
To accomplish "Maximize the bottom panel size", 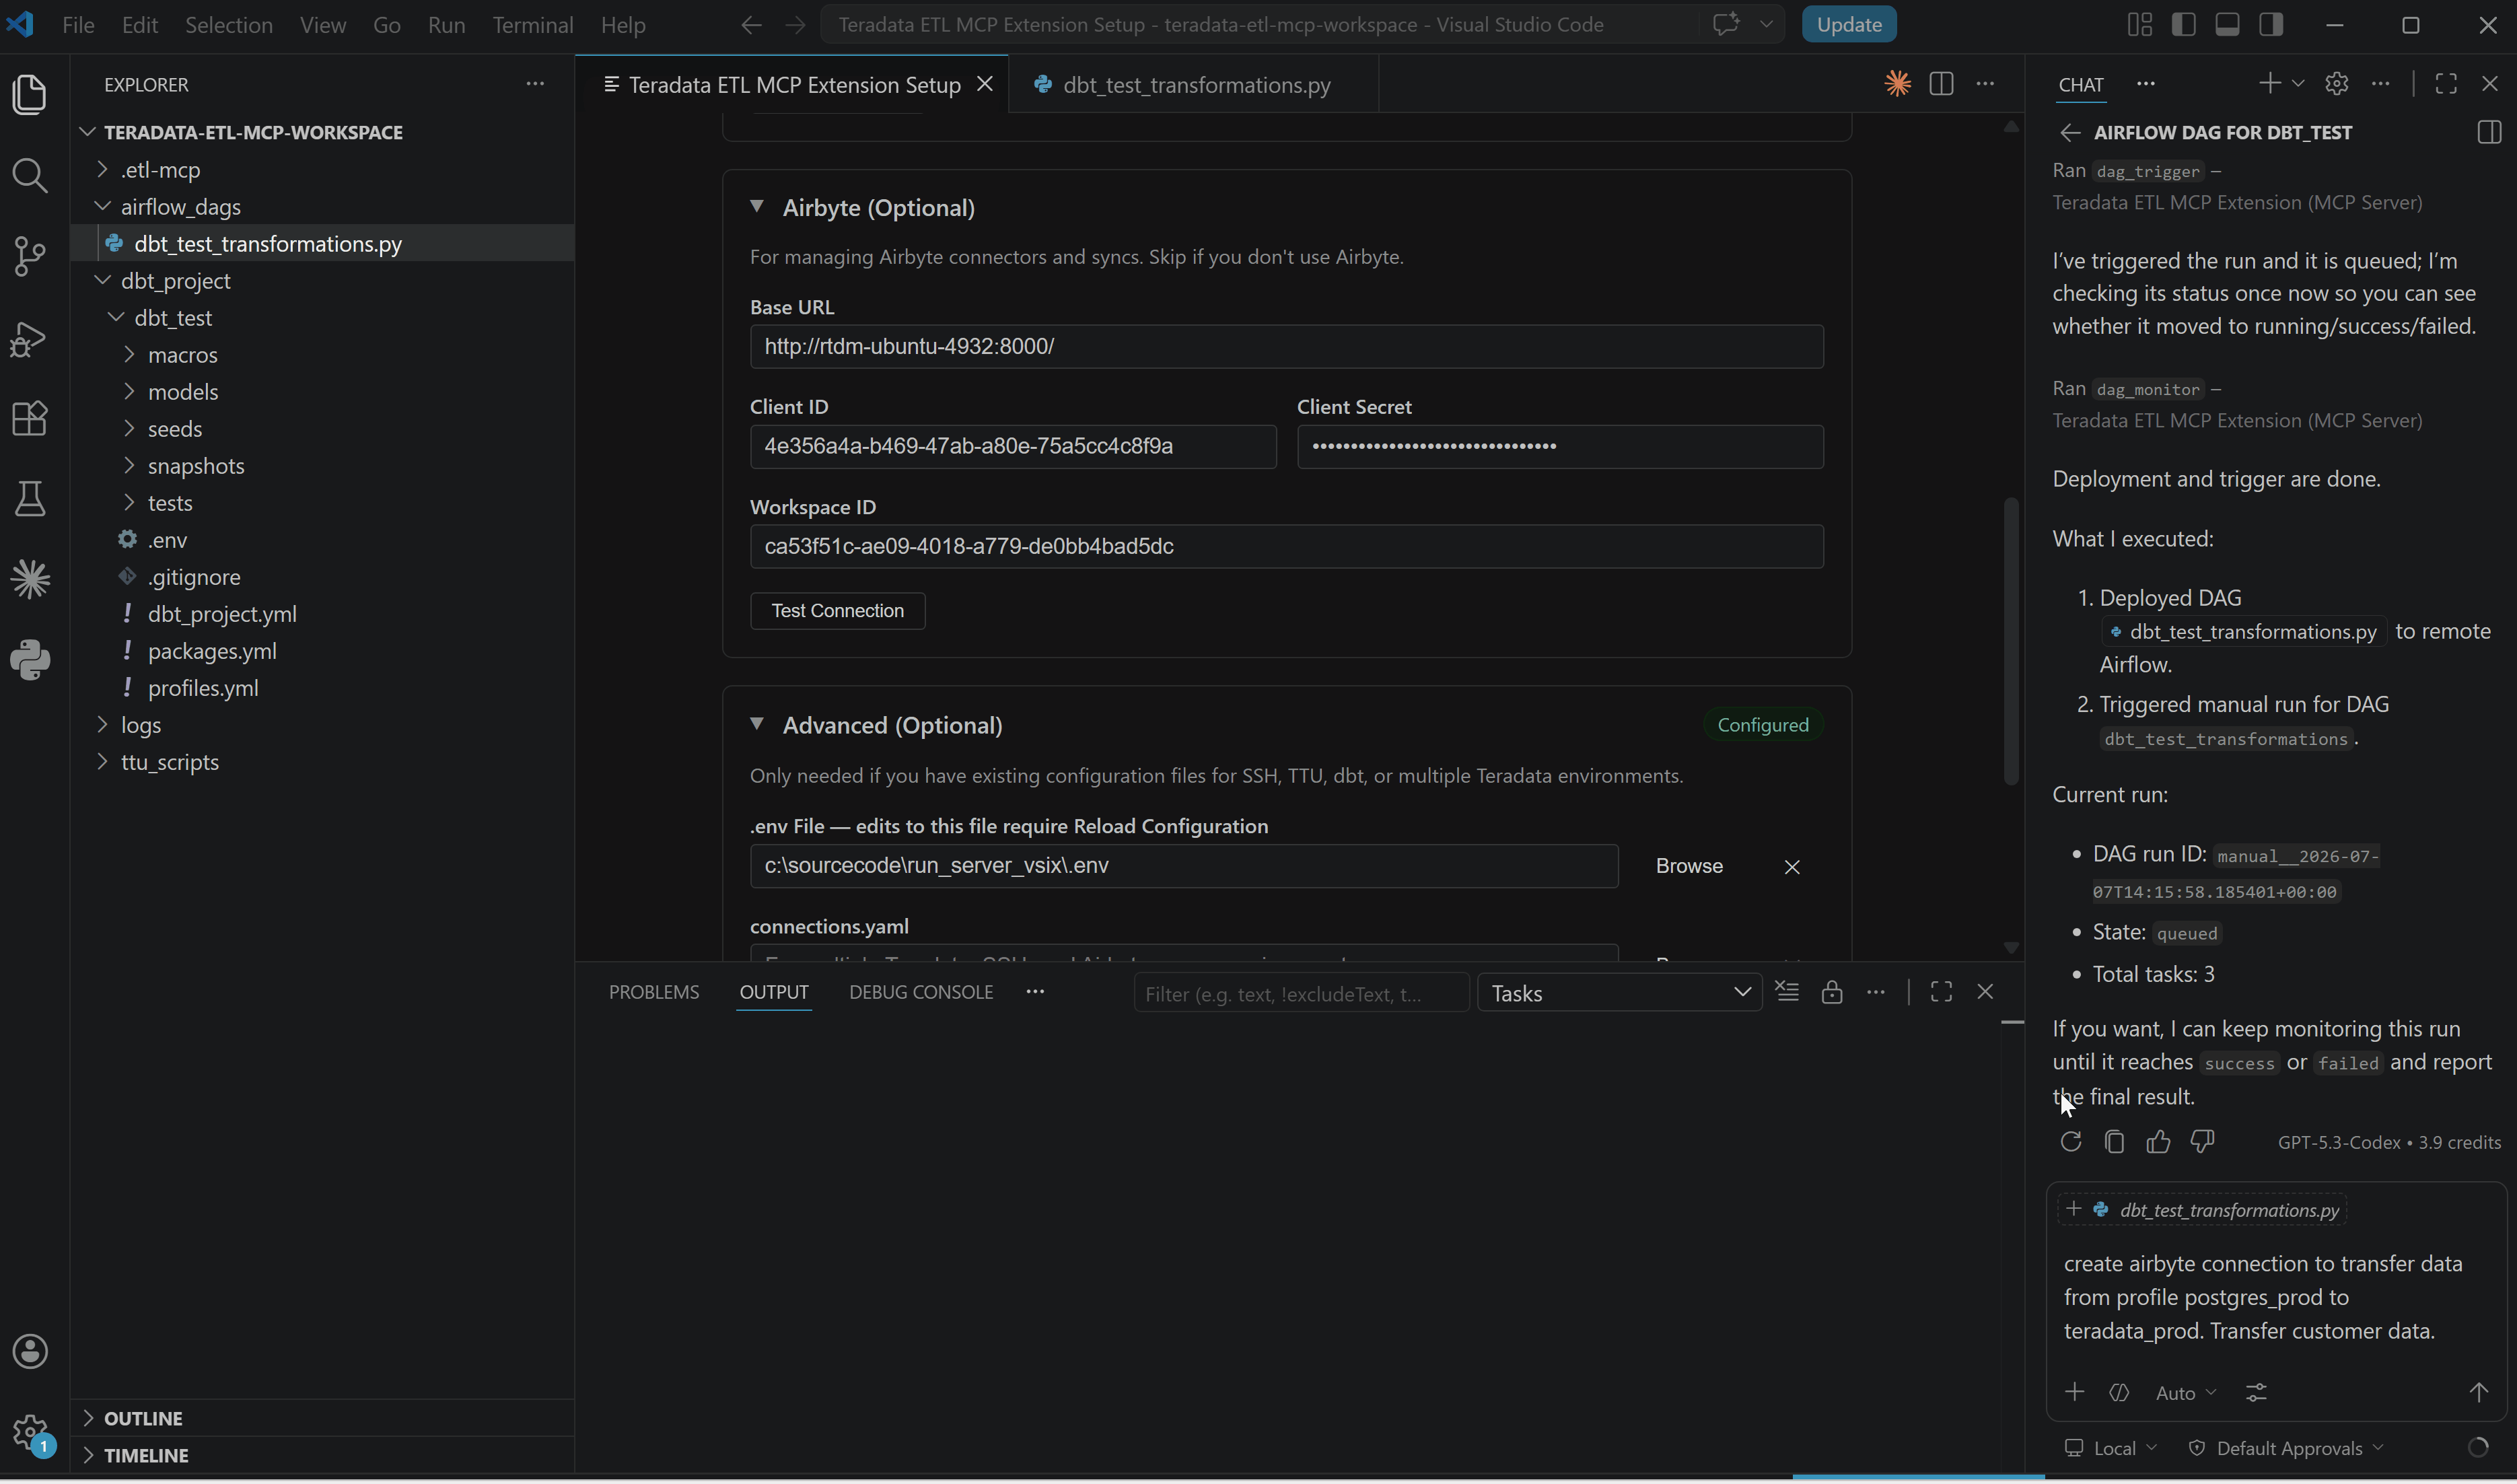I will tap(1941, 992).
